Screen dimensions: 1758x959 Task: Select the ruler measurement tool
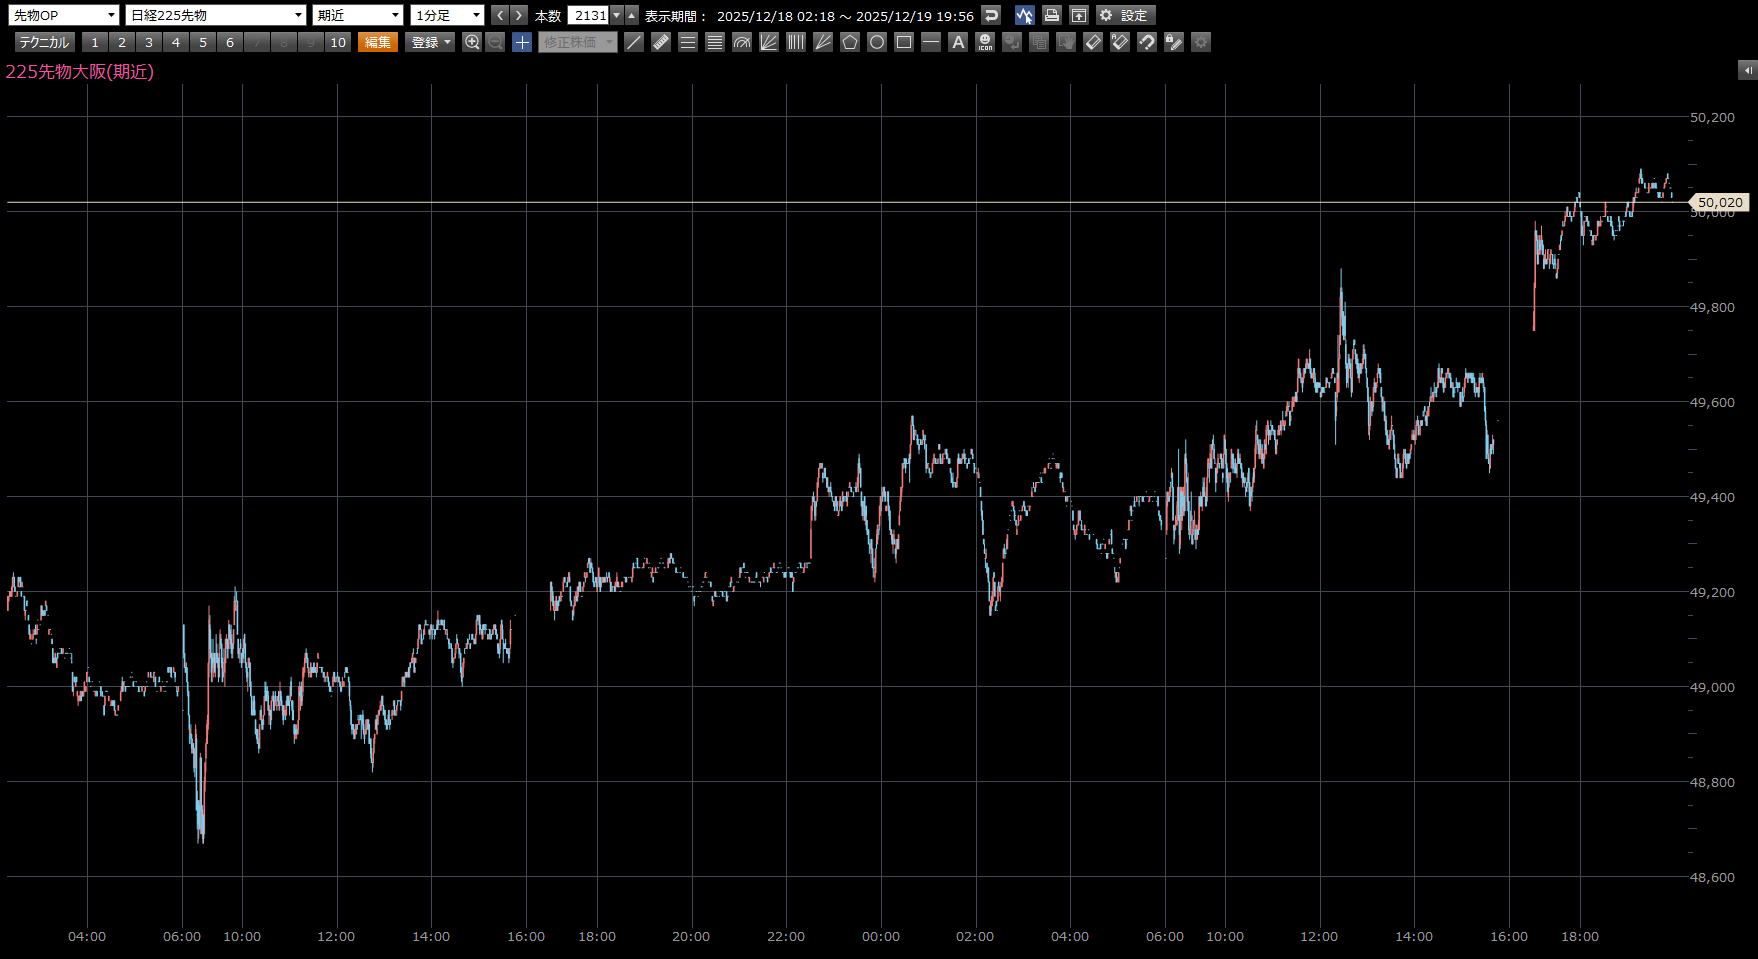[x=661, y=42]
